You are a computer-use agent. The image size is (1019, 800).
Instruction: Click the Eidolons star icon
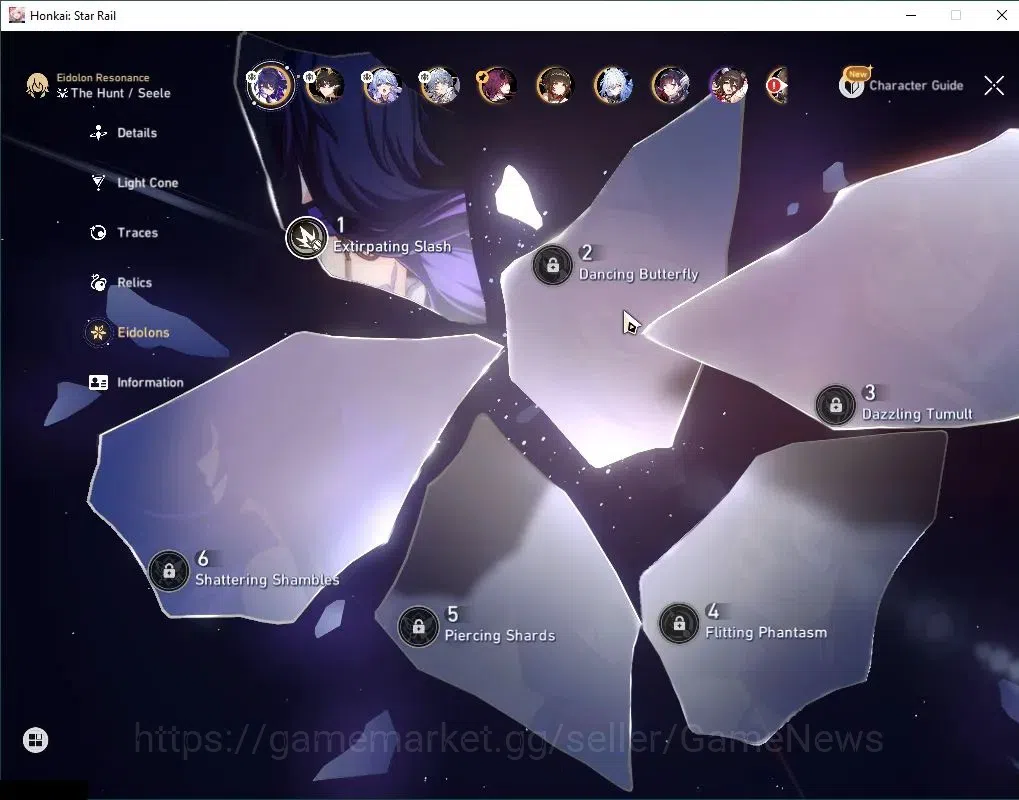[x=98, y=333]
